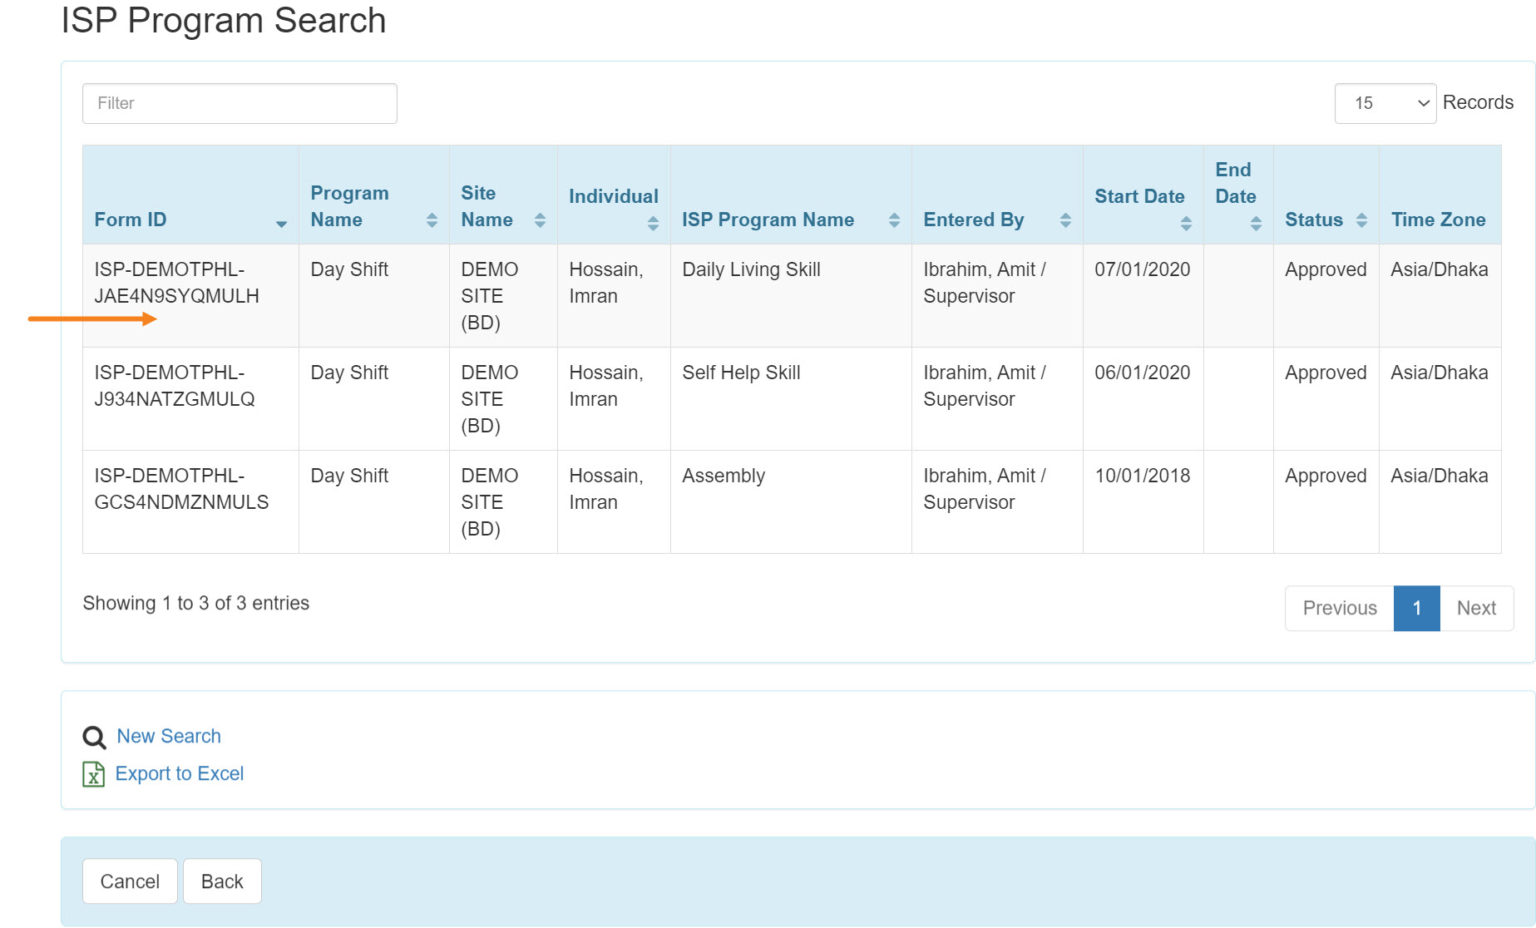
Task: Toggle ISP Program Name column sorting
Action: tap(894, 219)
